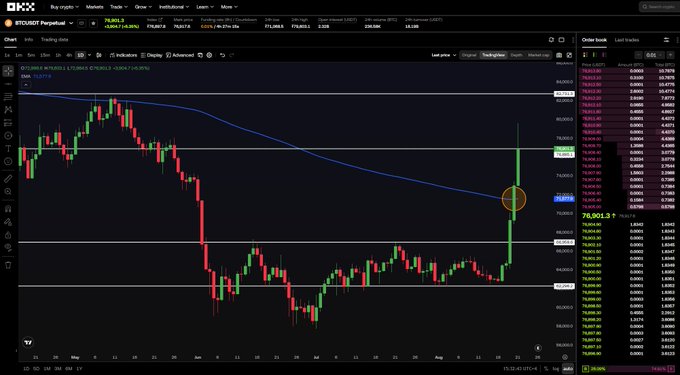Screen dimensions: 680x375
Task: Toggle stay in drawing mode pencil-lock
Action: pyautogui.click(x=8, y=222)
